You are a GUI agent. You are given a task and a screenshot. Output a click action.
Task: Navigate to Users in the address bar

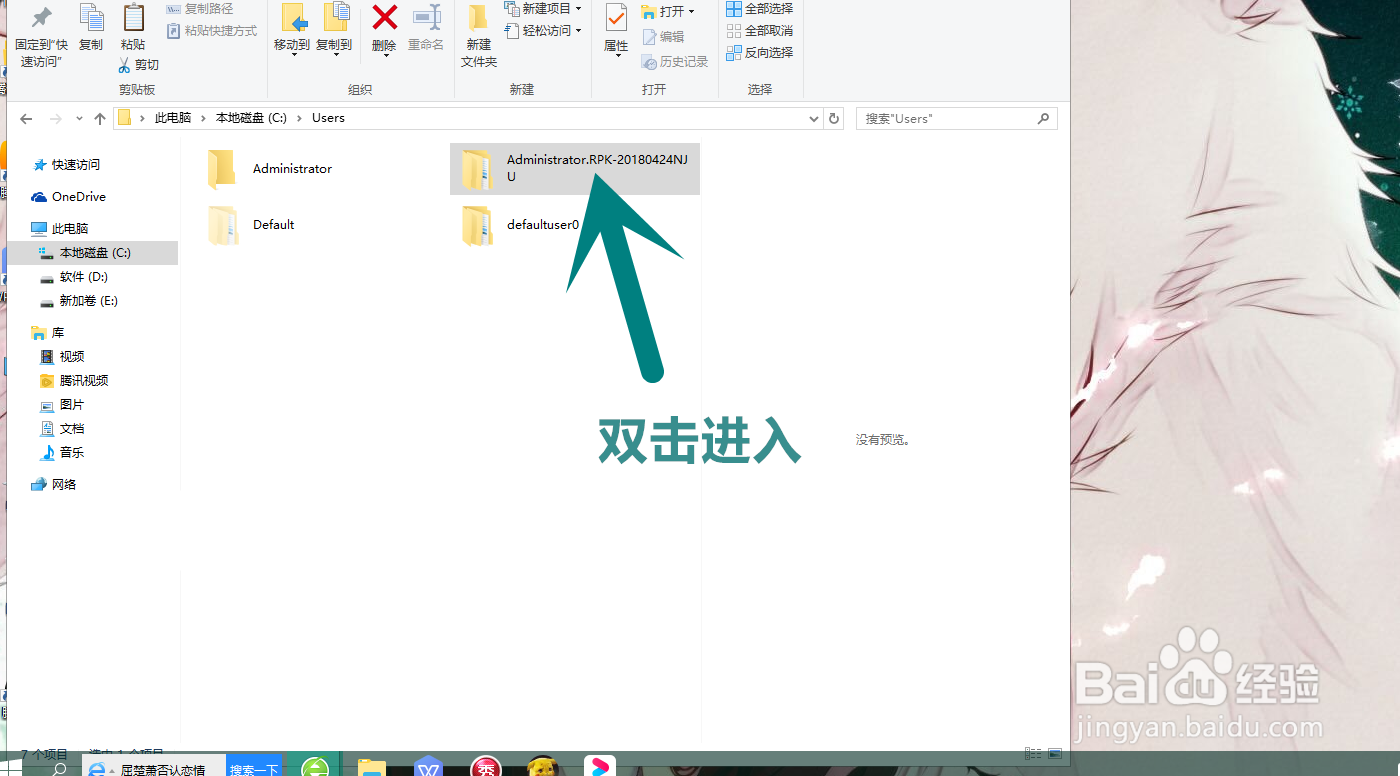(x=328, y=118)
